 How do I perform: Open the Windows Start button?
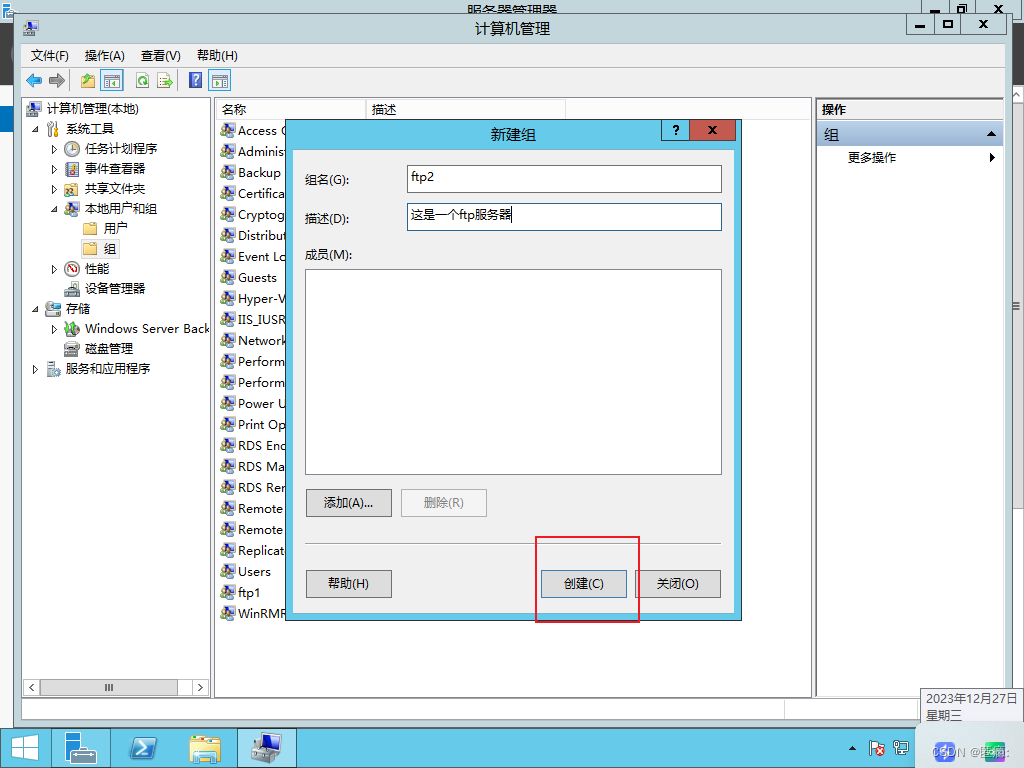25,748
